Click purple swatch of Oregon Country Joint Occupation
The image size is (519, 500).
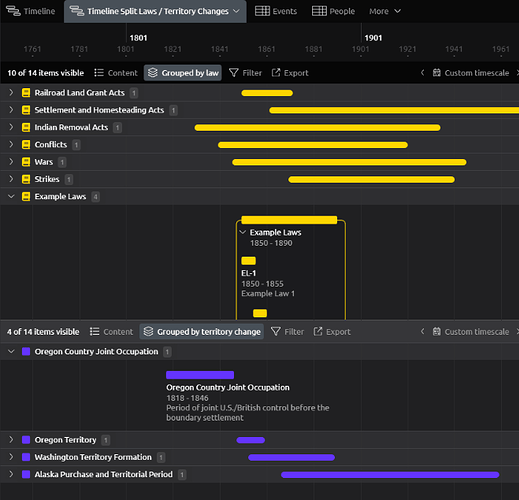click(26, 352)
